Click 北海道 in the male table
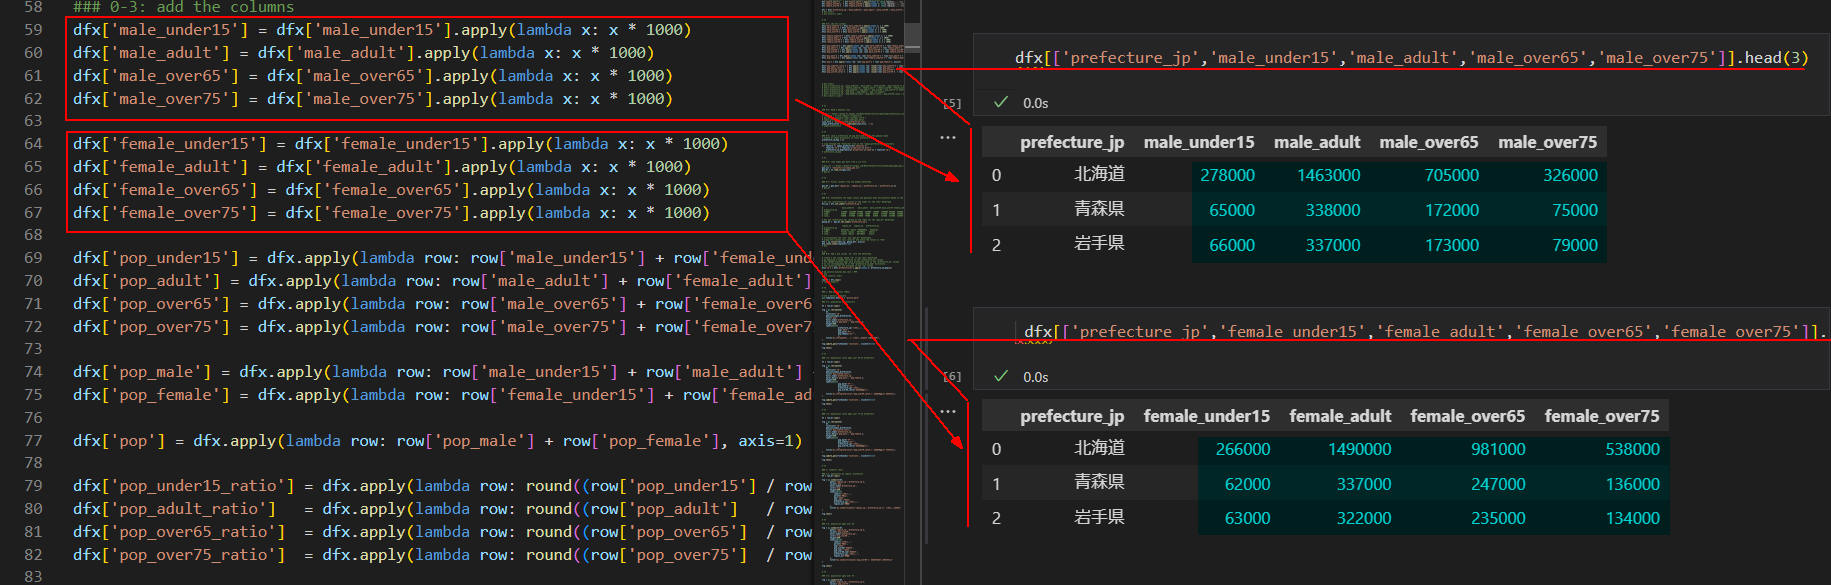Image resolution: width=1831 pixels, height=585 pixels. [x=1100, y=174]
